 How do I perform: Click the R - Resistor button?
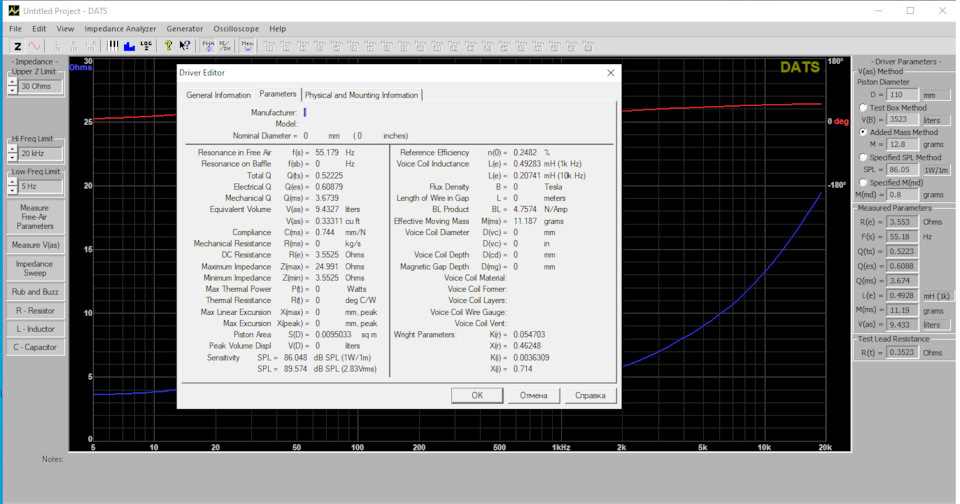pos(35,310)
